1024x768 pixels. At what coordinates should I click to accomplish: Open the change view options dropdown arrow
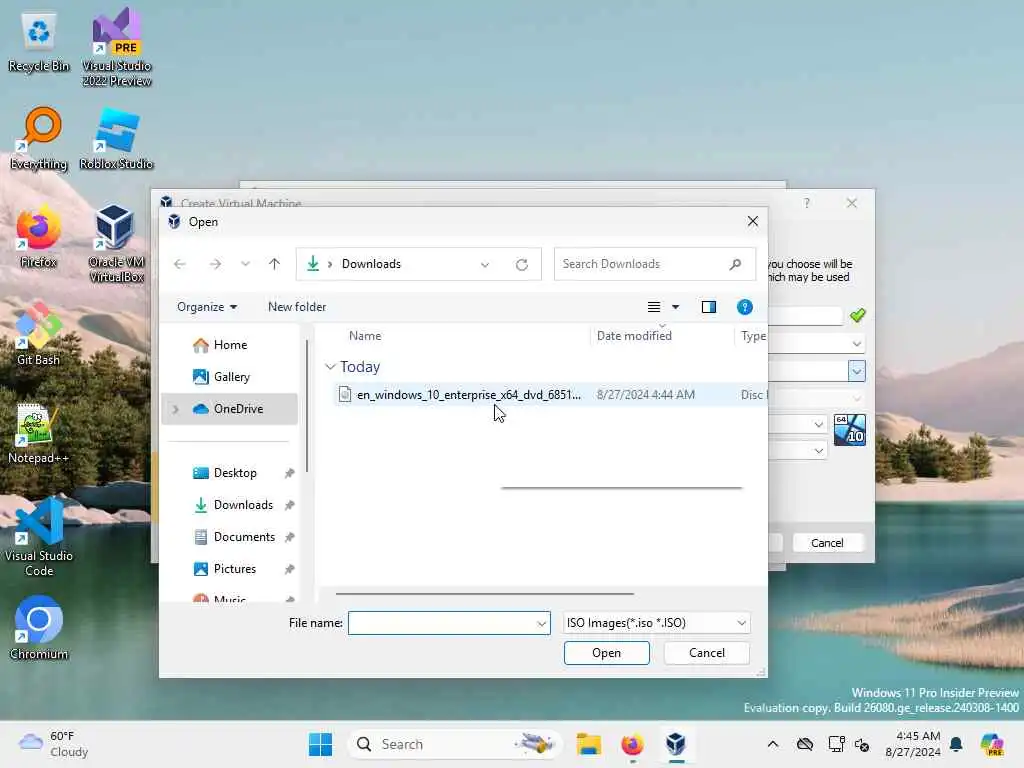click(x=675, y=307)
